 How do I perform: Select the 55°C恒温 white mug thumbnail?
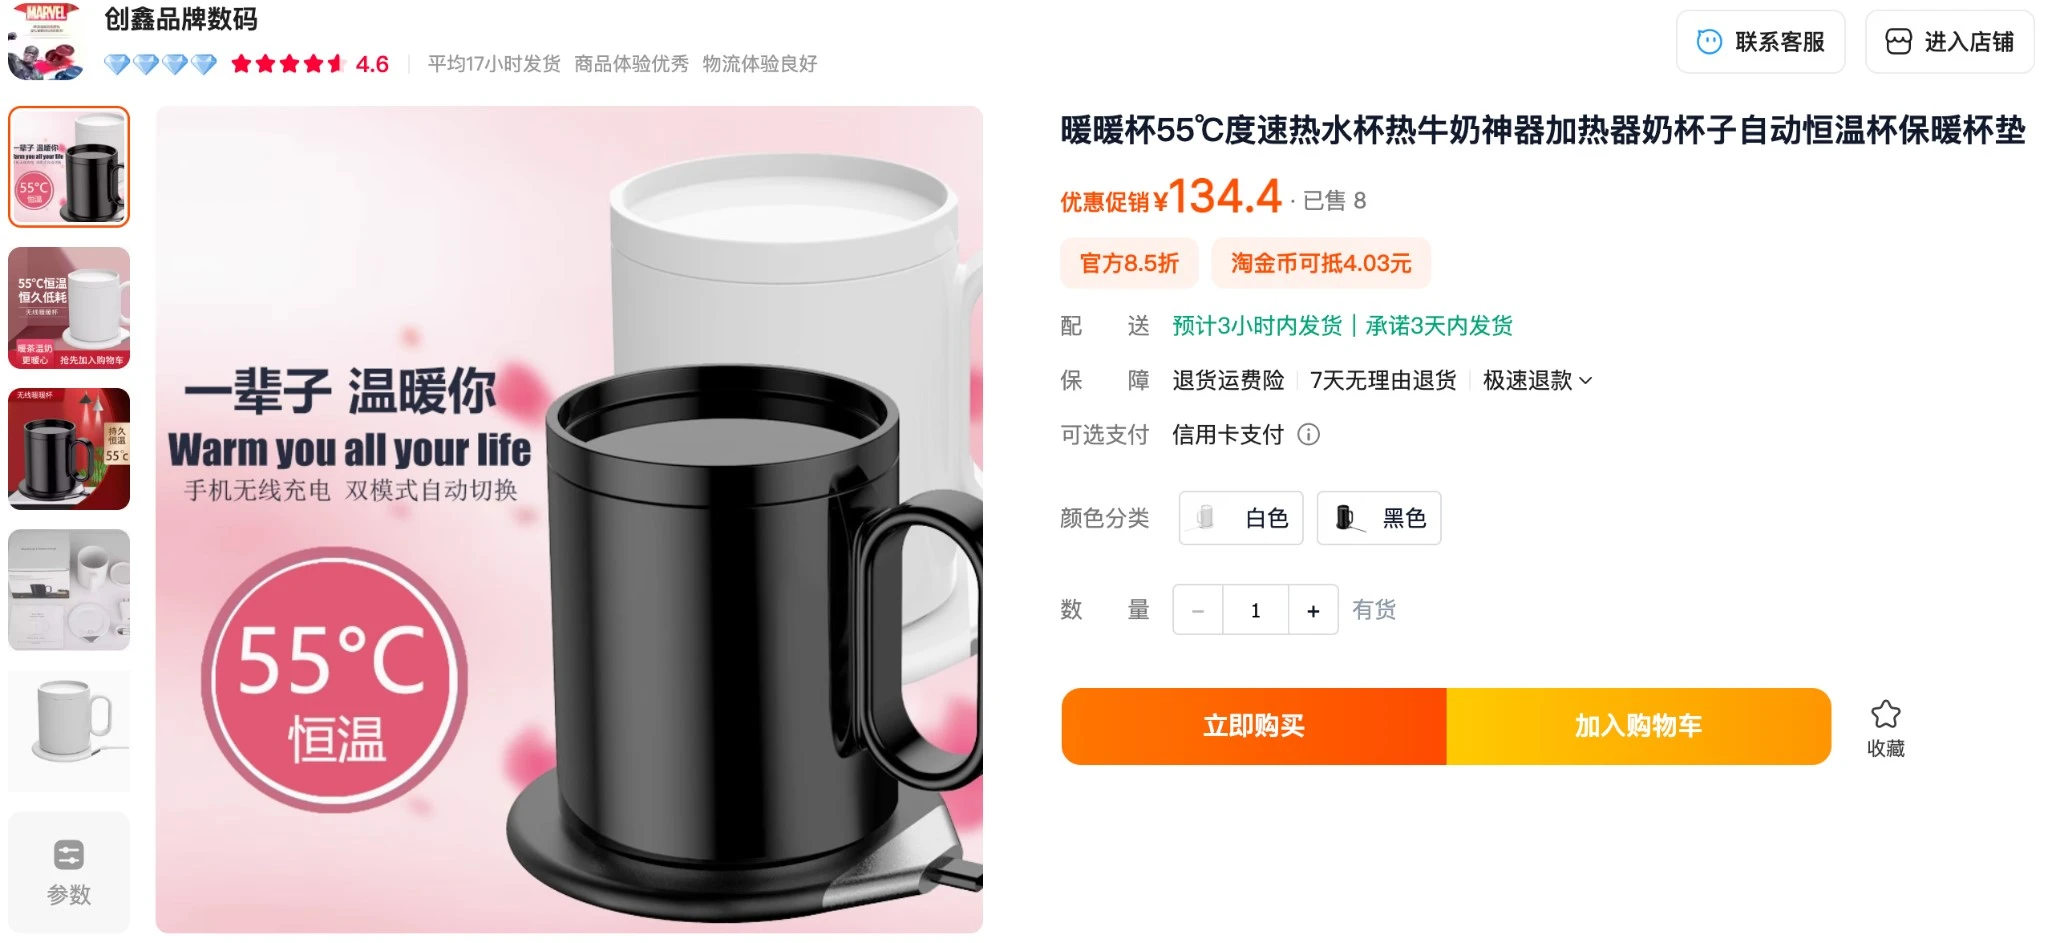click(69, 308)
